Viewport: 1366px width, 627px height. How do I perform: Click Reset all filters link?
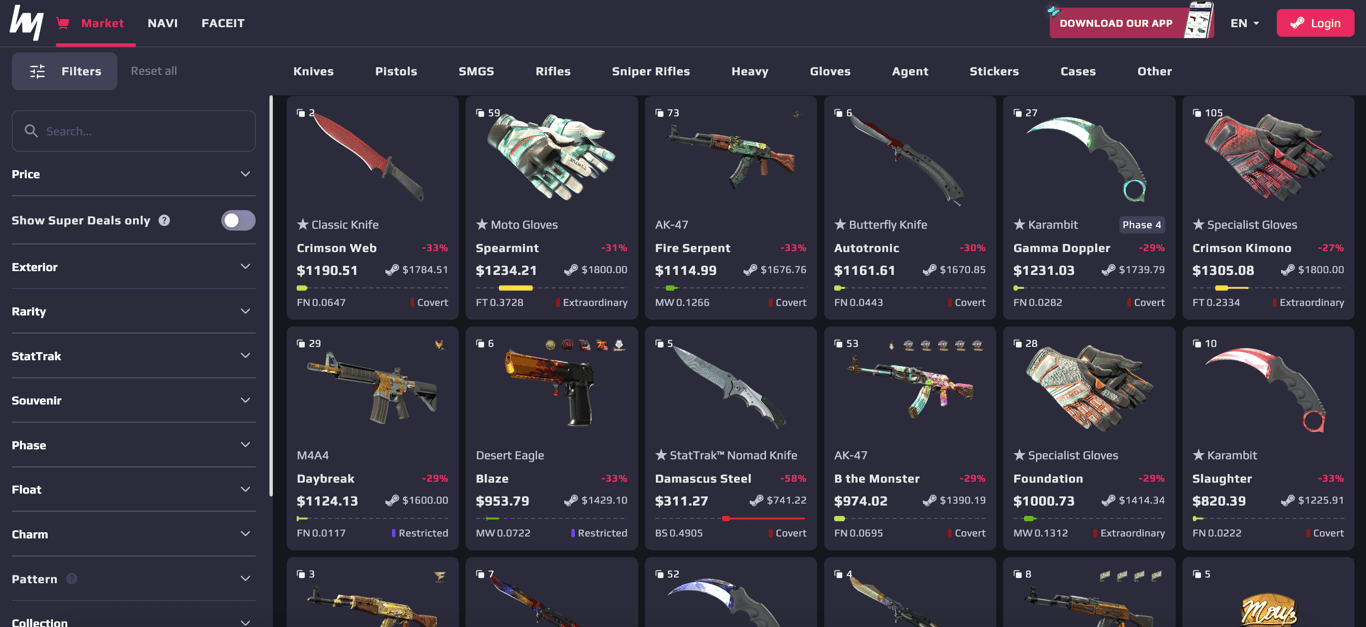(x=154, y=71)
